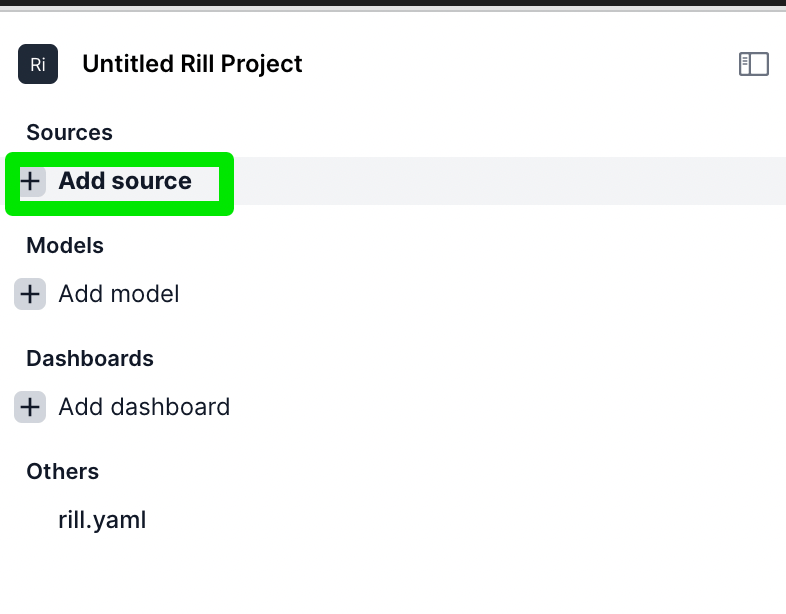This screenshot has height=614, width=786.
Task: Click the Ri project avatar icon
Action: point(38,64)
